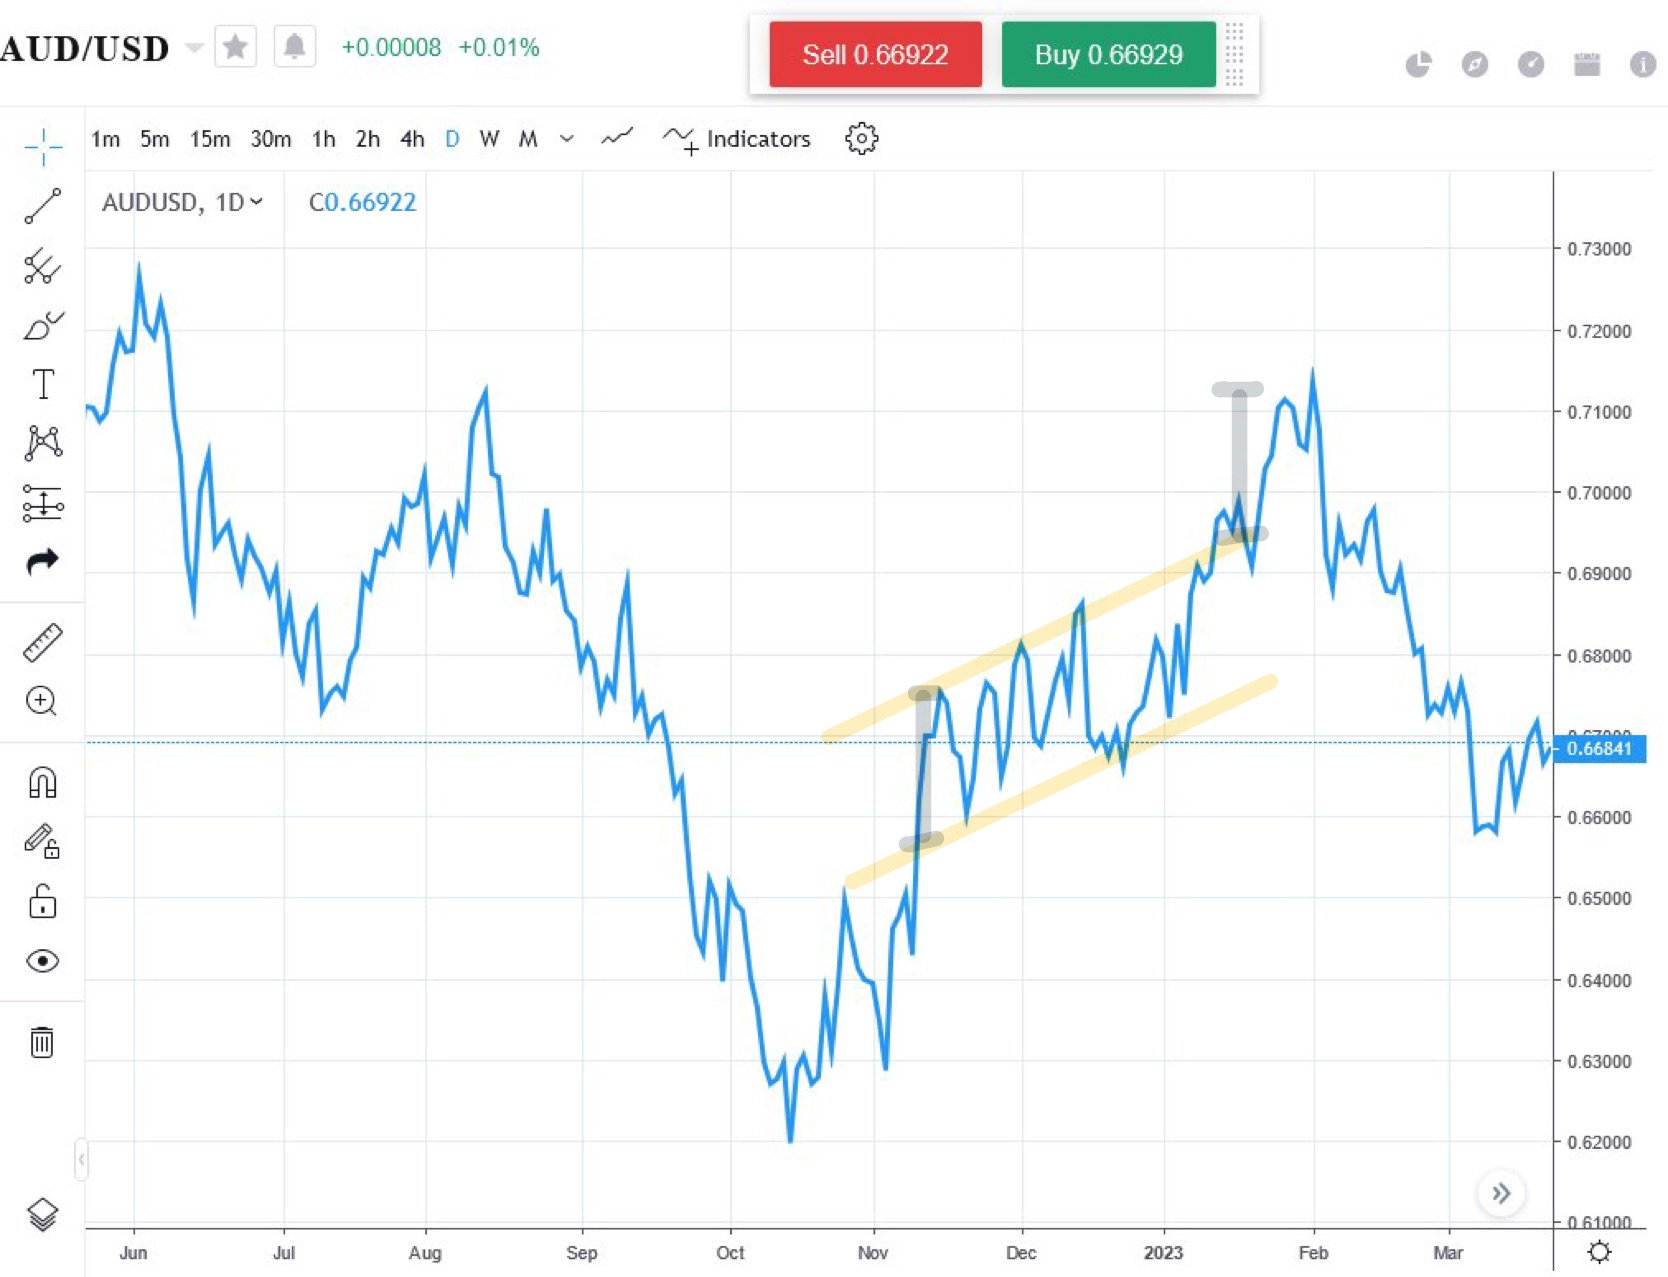Toggle magnet mode on
Image resolution: width=1668 pixels, height=1277 pixels.
42,782
